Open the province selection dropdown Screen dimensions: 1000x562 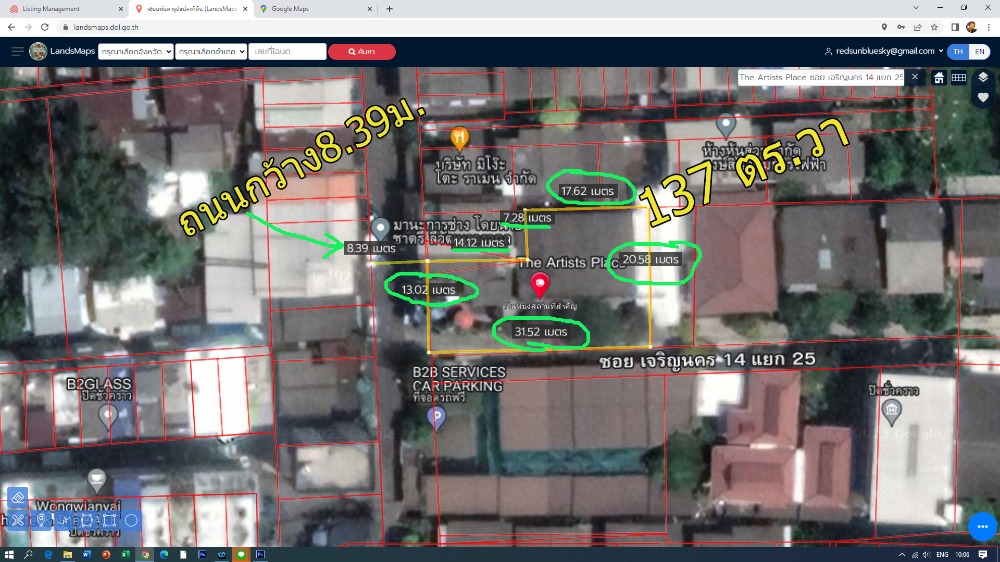click(136, 52)
